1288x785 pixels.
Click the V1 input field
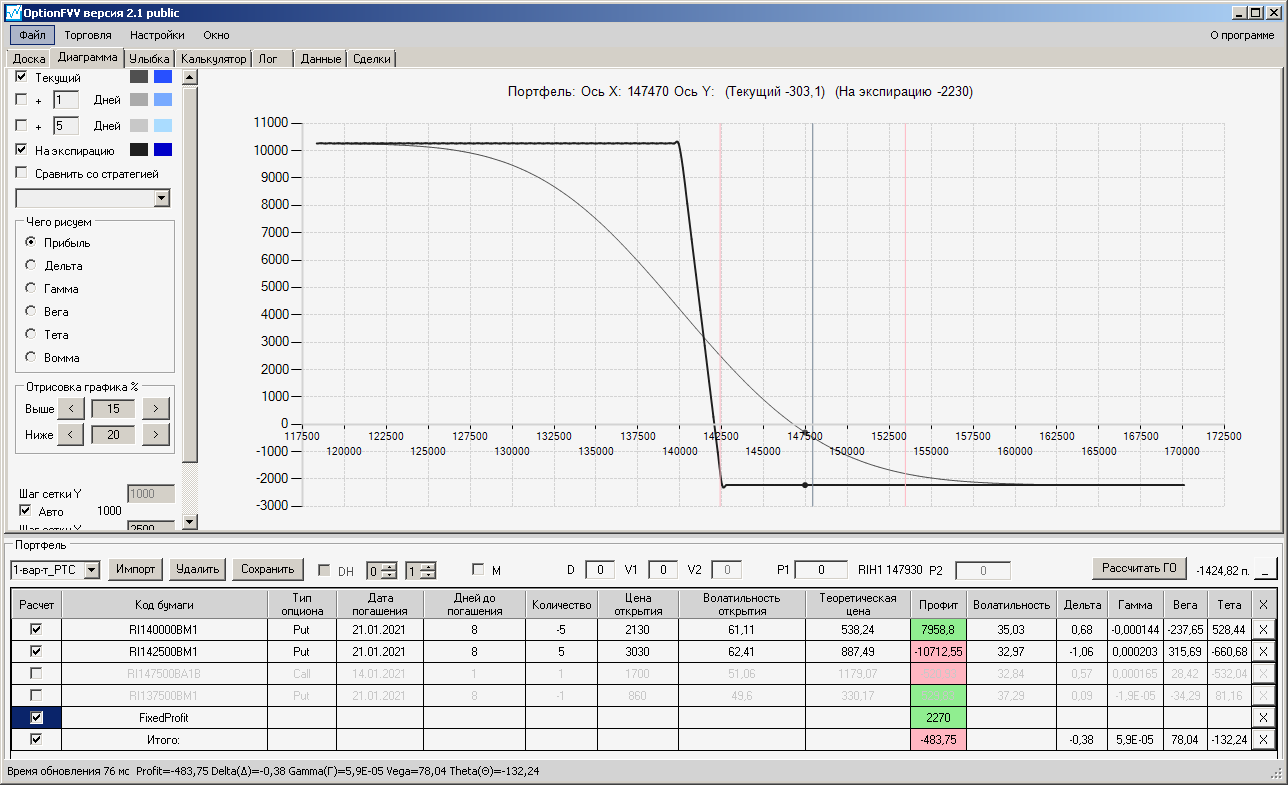point(663,570)
